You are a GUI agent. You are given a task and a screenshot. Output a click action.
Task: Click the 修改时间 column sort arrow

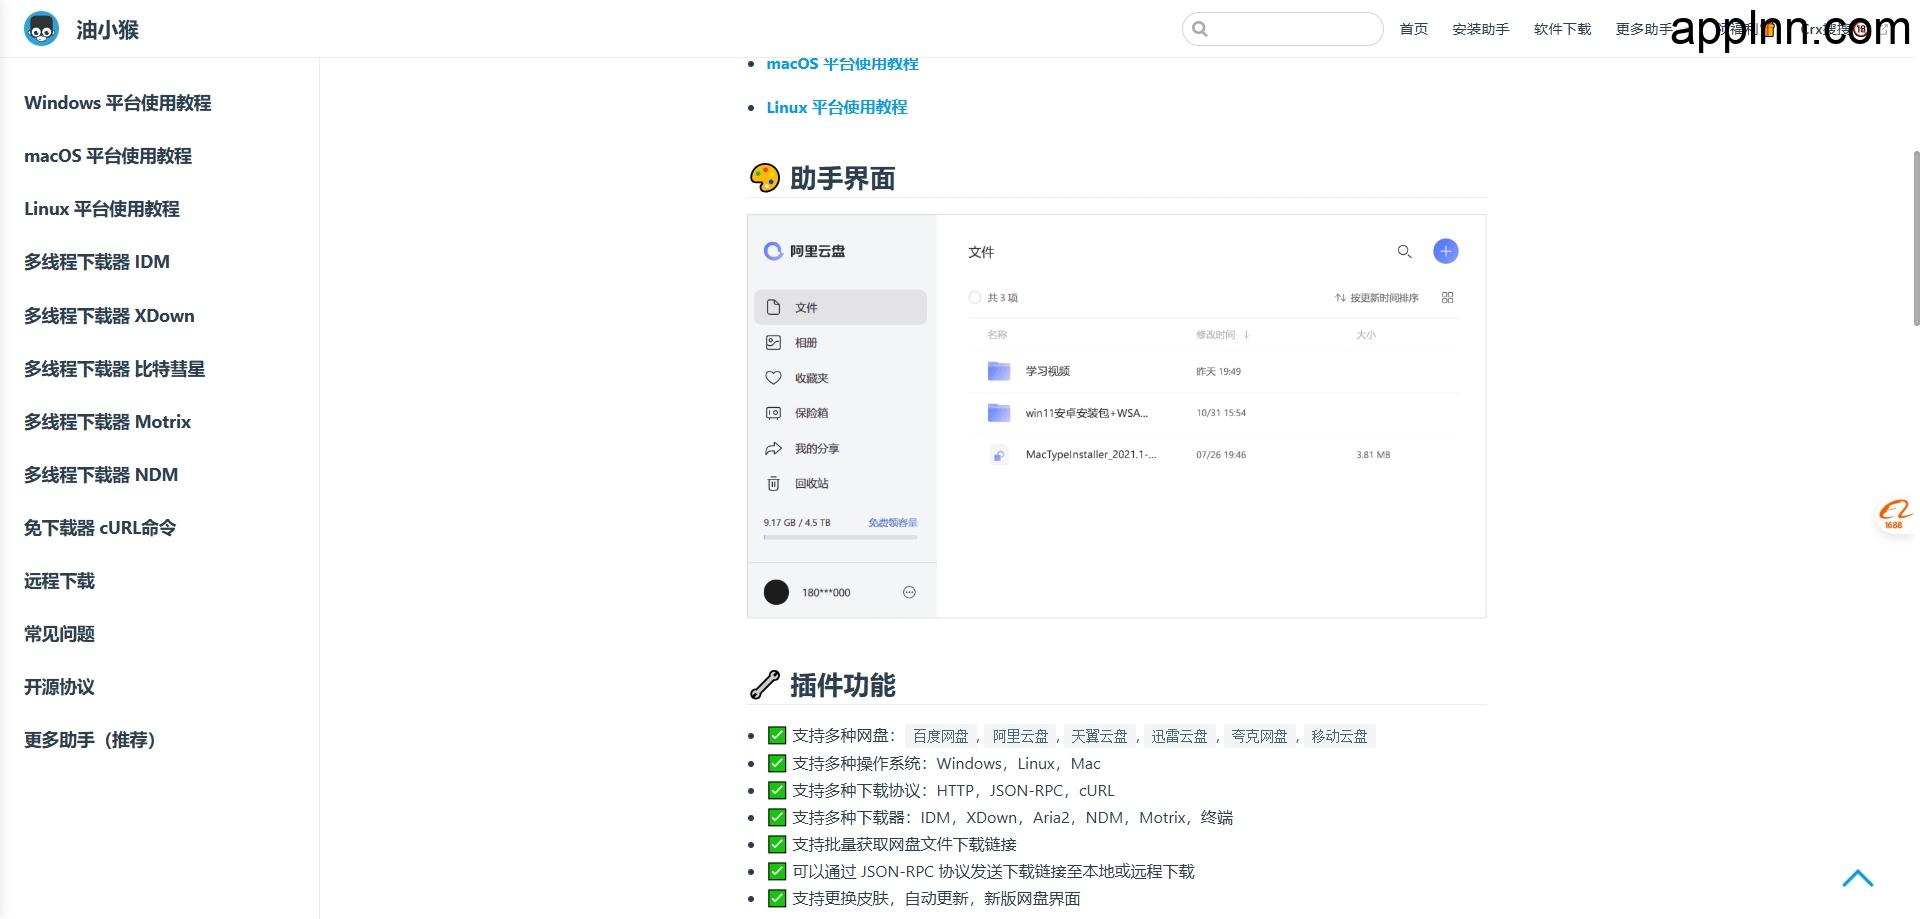pyautogui.click(x=1247, y=335)
